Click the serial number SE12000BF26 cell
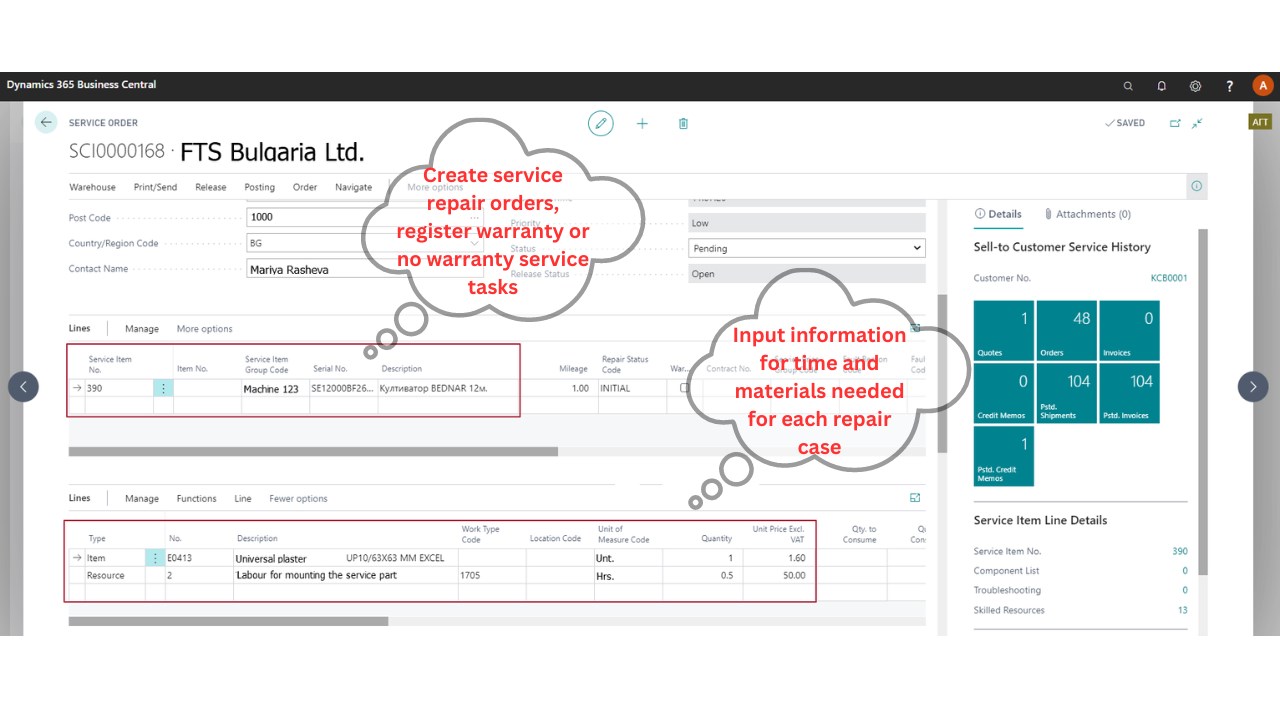1280x720 pixels. 342,388
